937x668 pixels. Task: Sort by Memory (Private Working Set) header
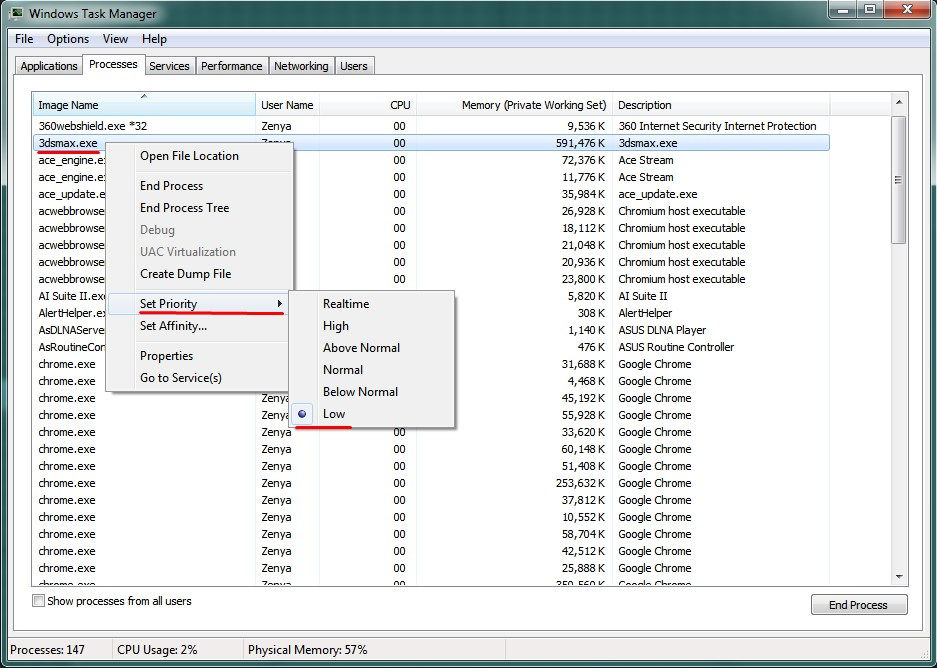tap(514, 105)
